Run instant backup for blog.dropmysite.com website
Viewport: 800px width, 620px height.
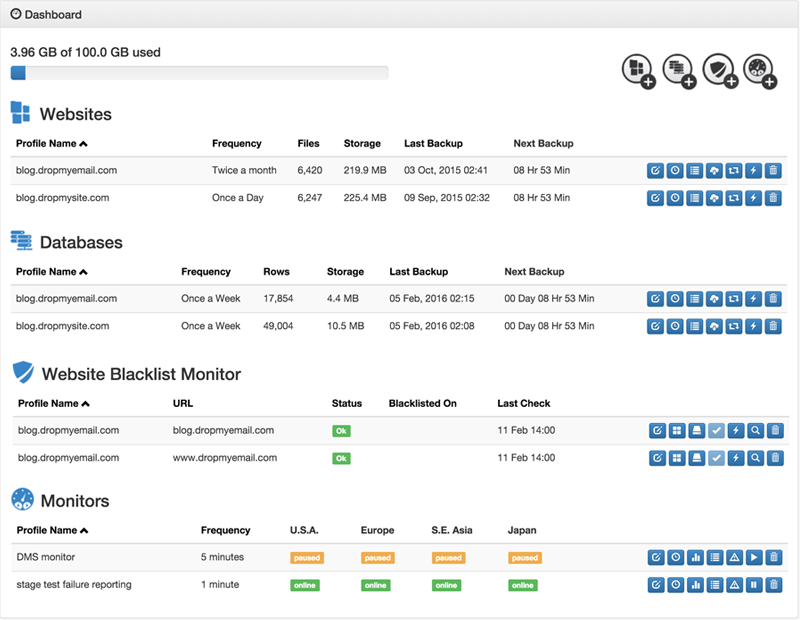coord(753,197)
